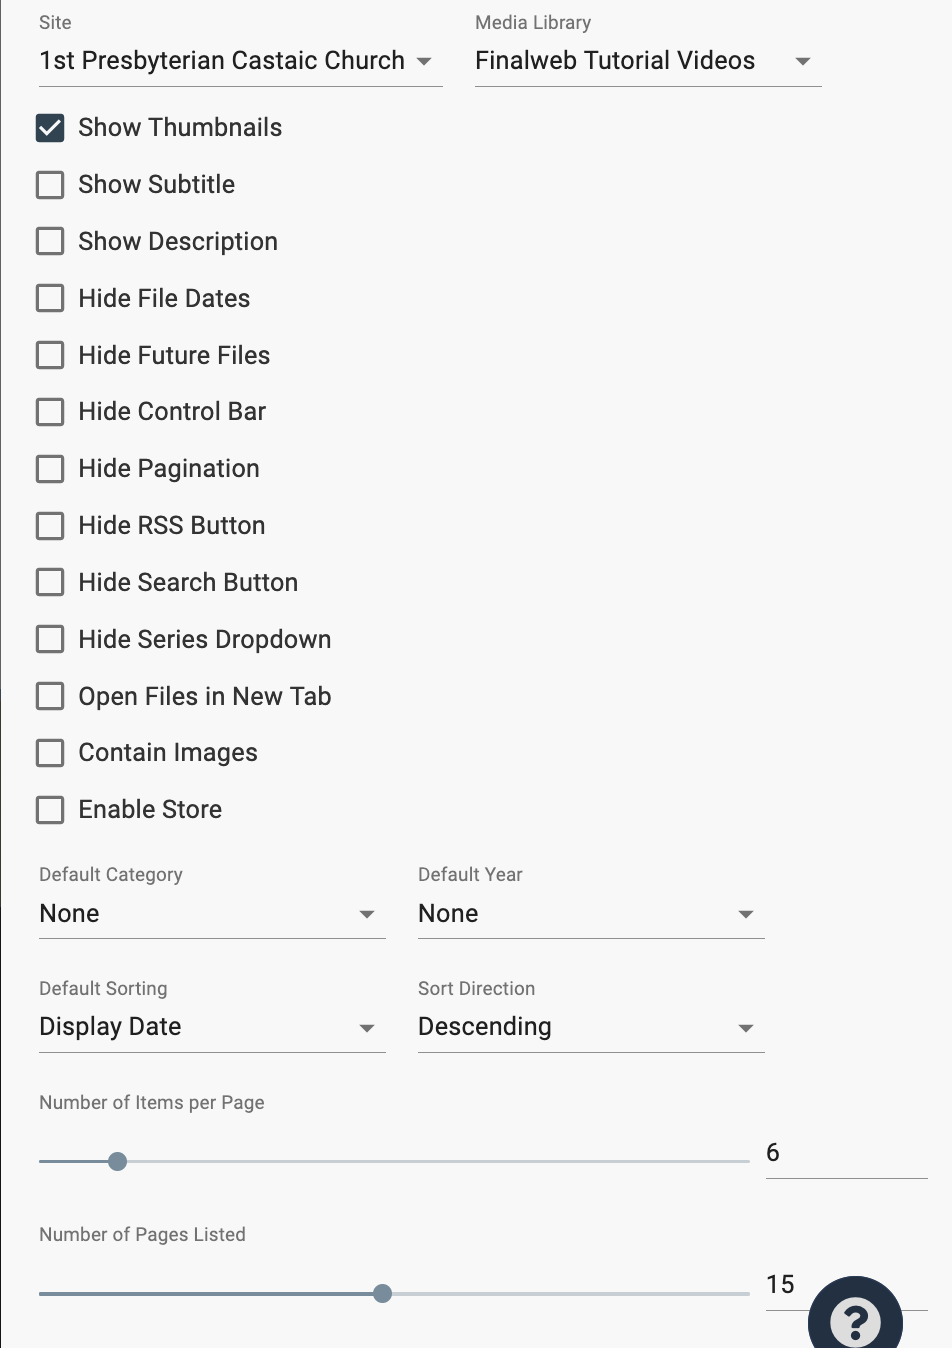Enable Hide Future Files option
The image size is (952, 1348).
pos(50,355)
